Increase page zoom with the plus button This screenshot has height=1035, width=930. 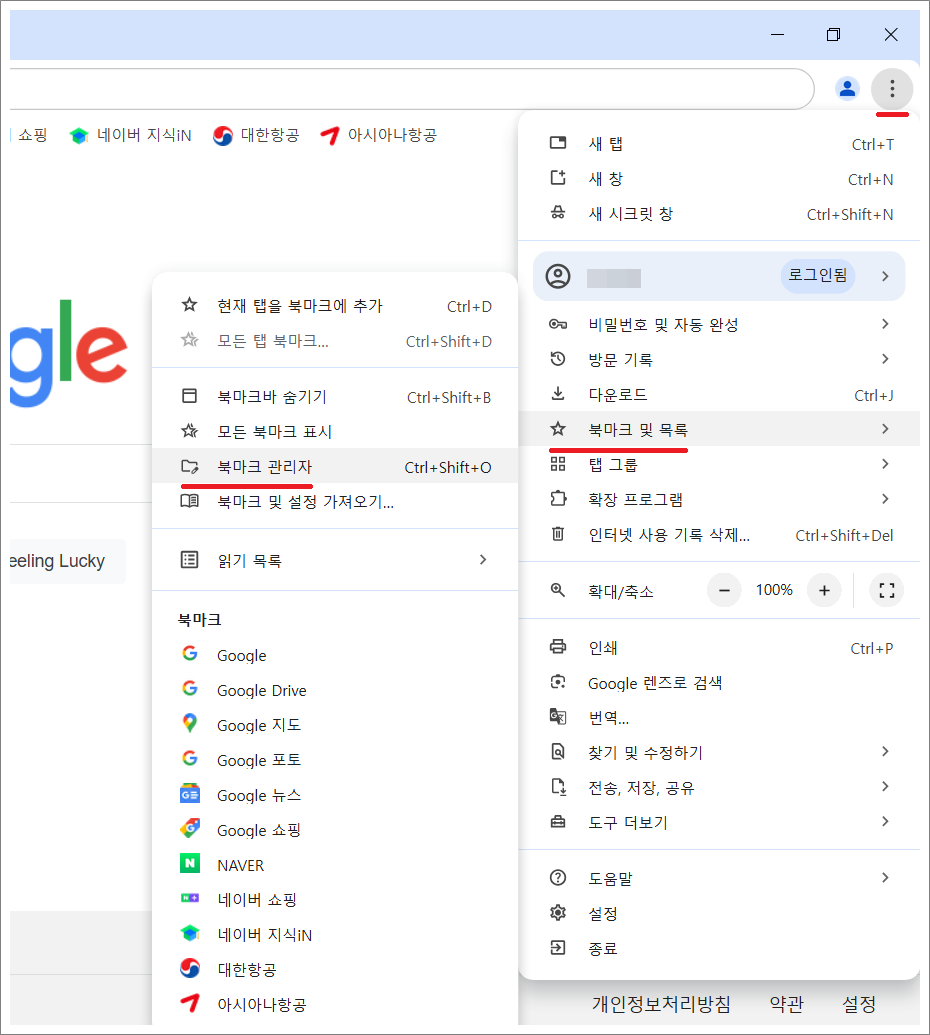(x=823, y=590)
